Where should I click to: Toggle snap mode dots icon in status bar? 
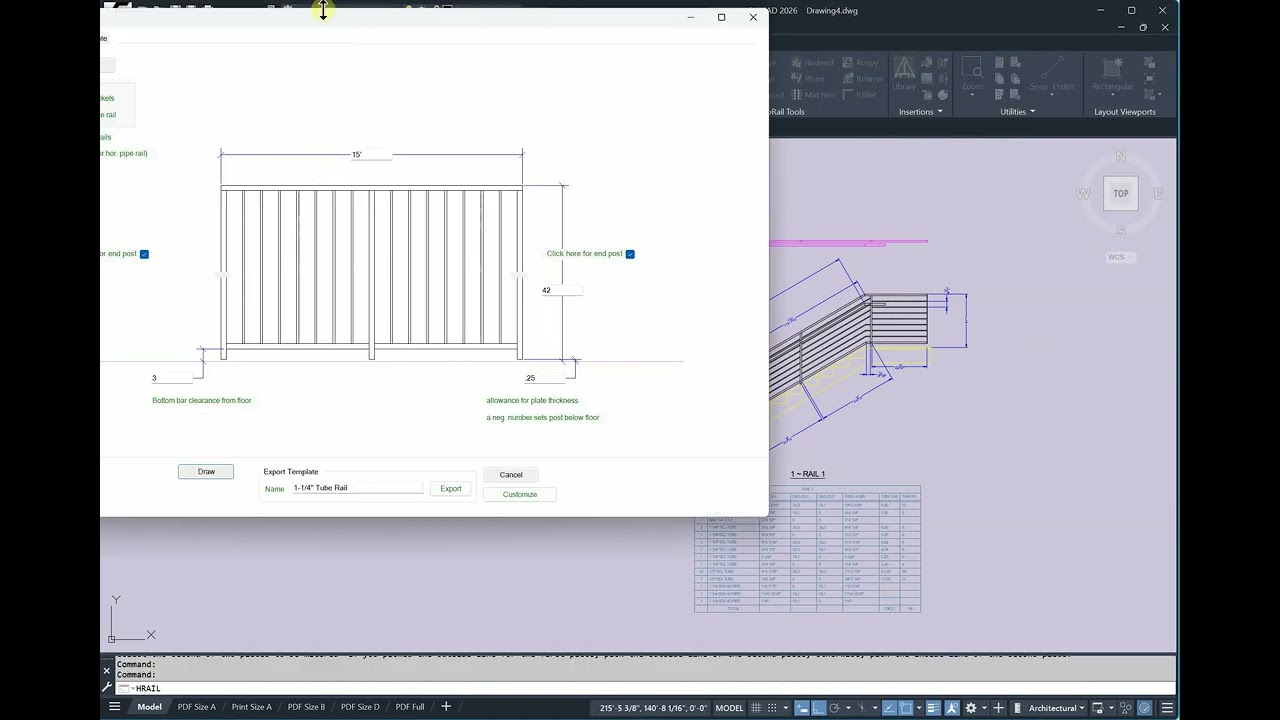(x=772, y=708)
